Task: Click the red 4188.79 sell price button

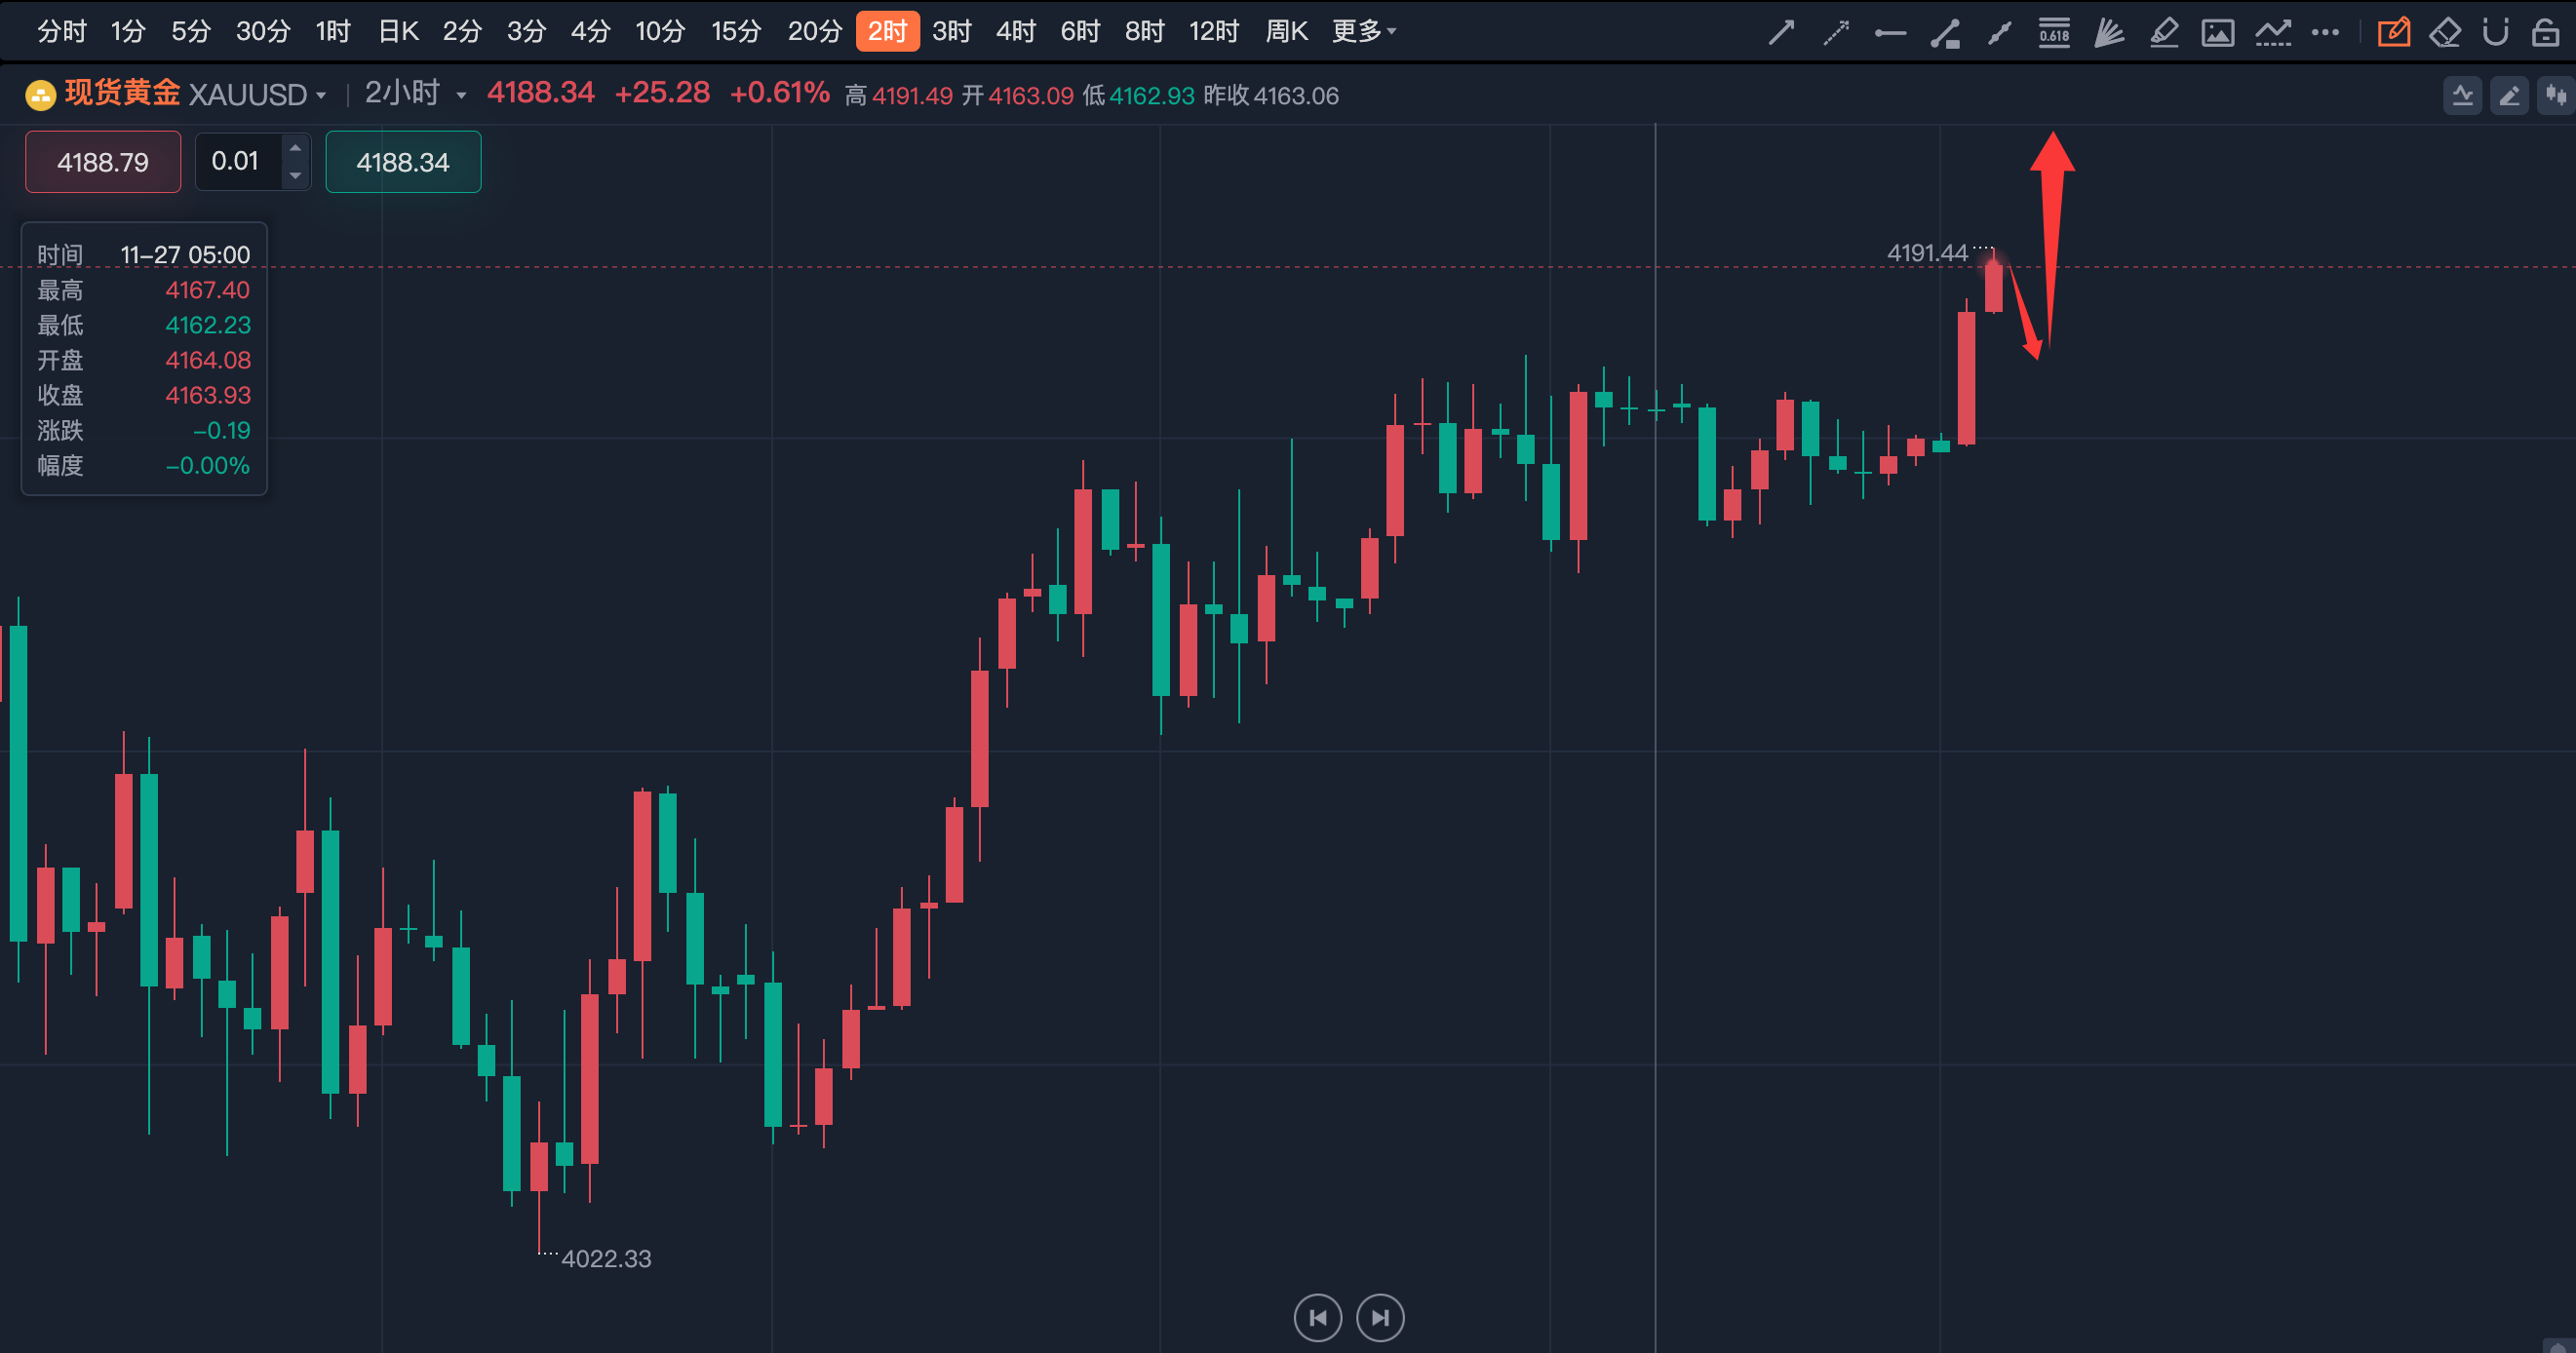Action: click(x=103, y=162)
